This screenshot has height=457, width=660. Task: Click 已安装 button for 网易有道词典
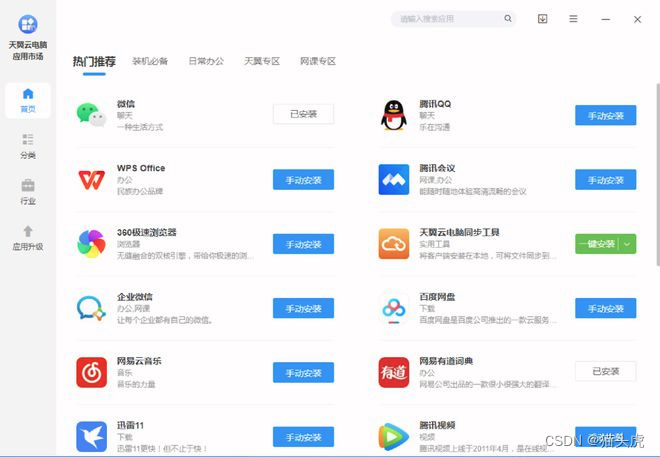tap(606, 372)
